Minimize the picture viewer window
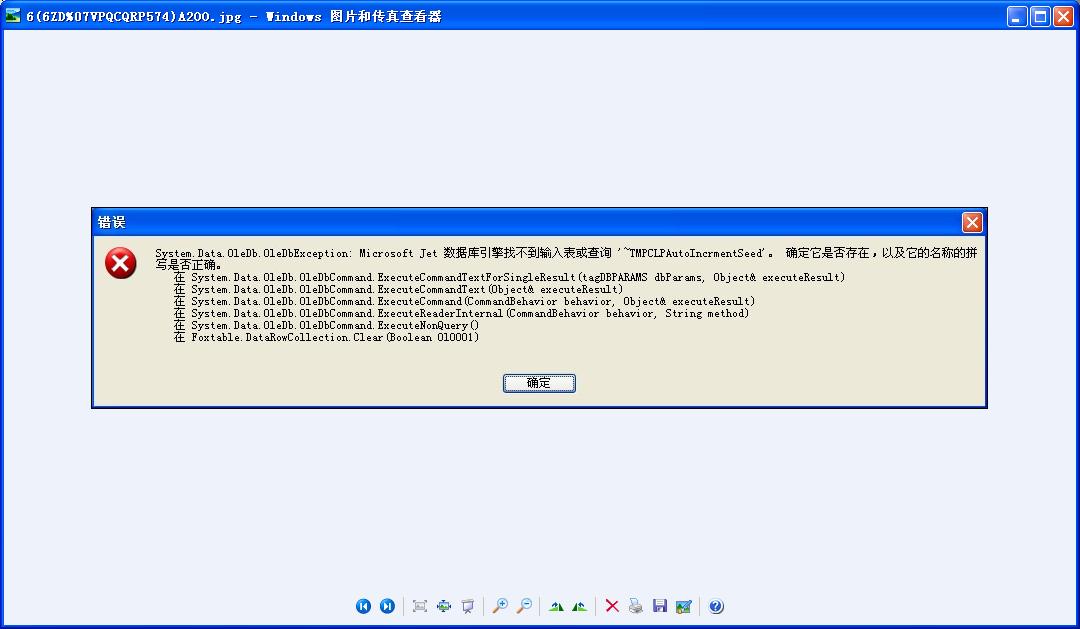Screen dimensions: 1080x629 click(x=1017, y=17)
